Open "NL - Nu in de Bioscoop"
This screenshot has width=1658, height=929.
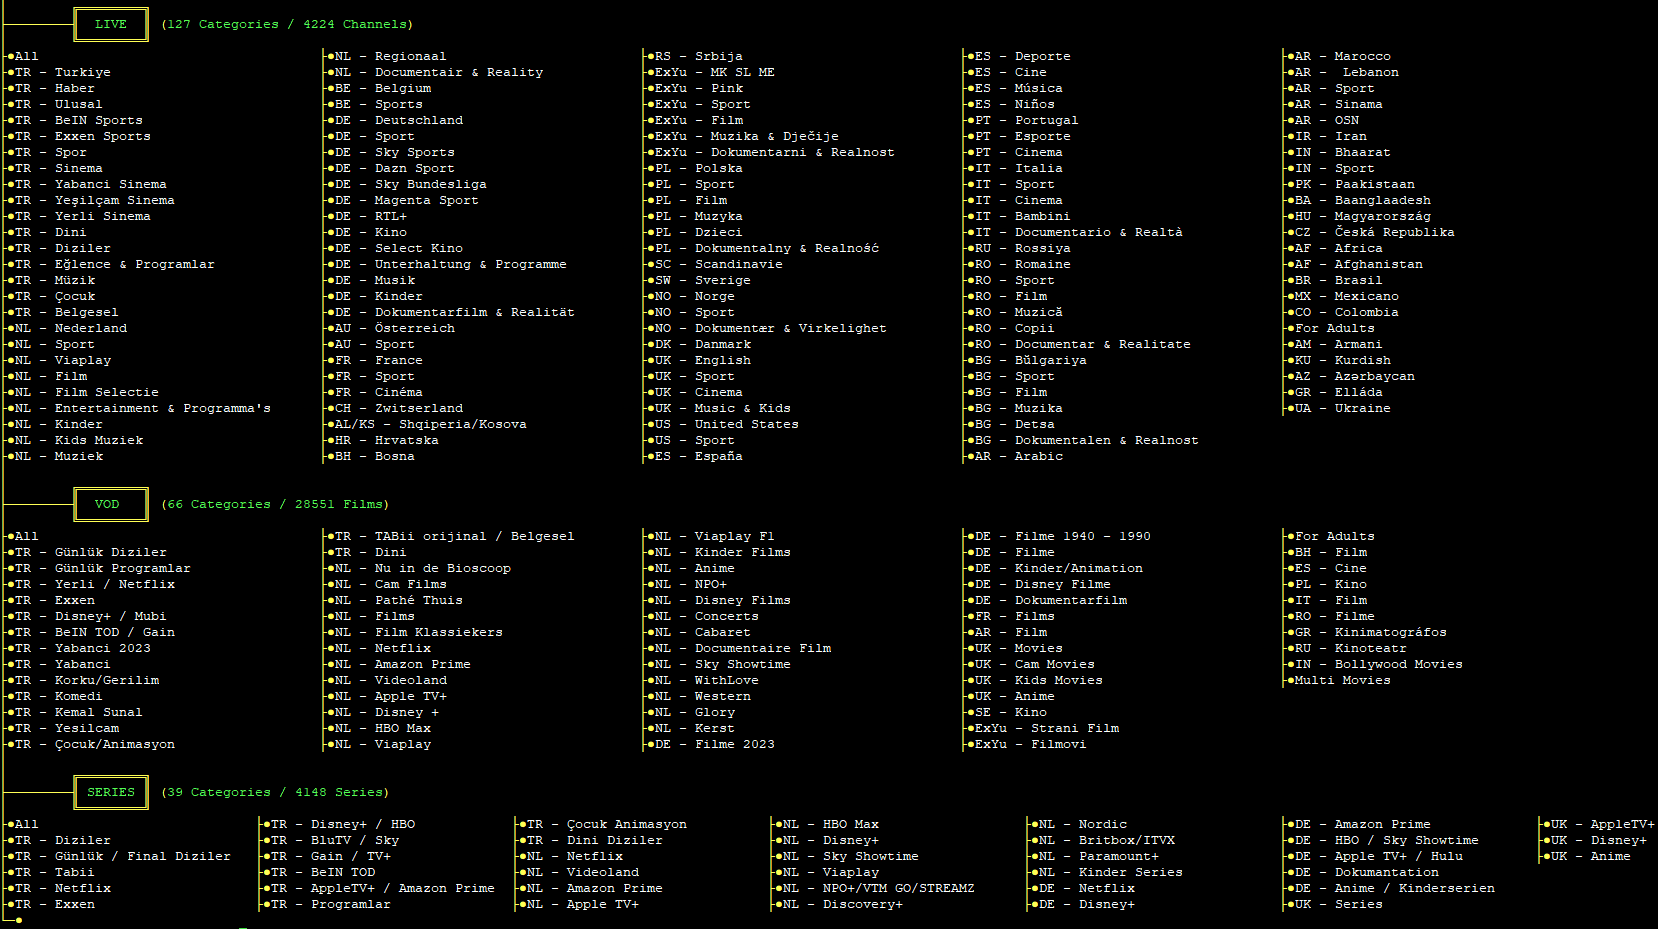coord(423,568)
